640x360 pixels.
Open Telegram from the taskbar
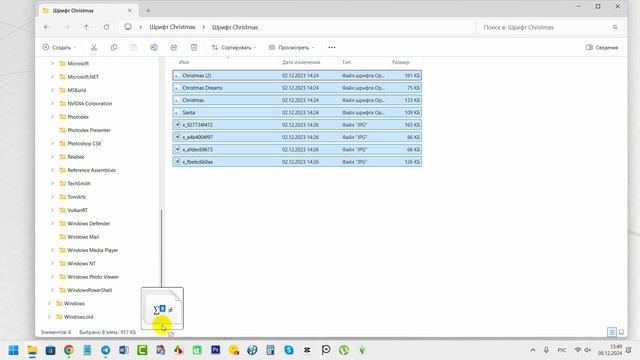[105, 350]
